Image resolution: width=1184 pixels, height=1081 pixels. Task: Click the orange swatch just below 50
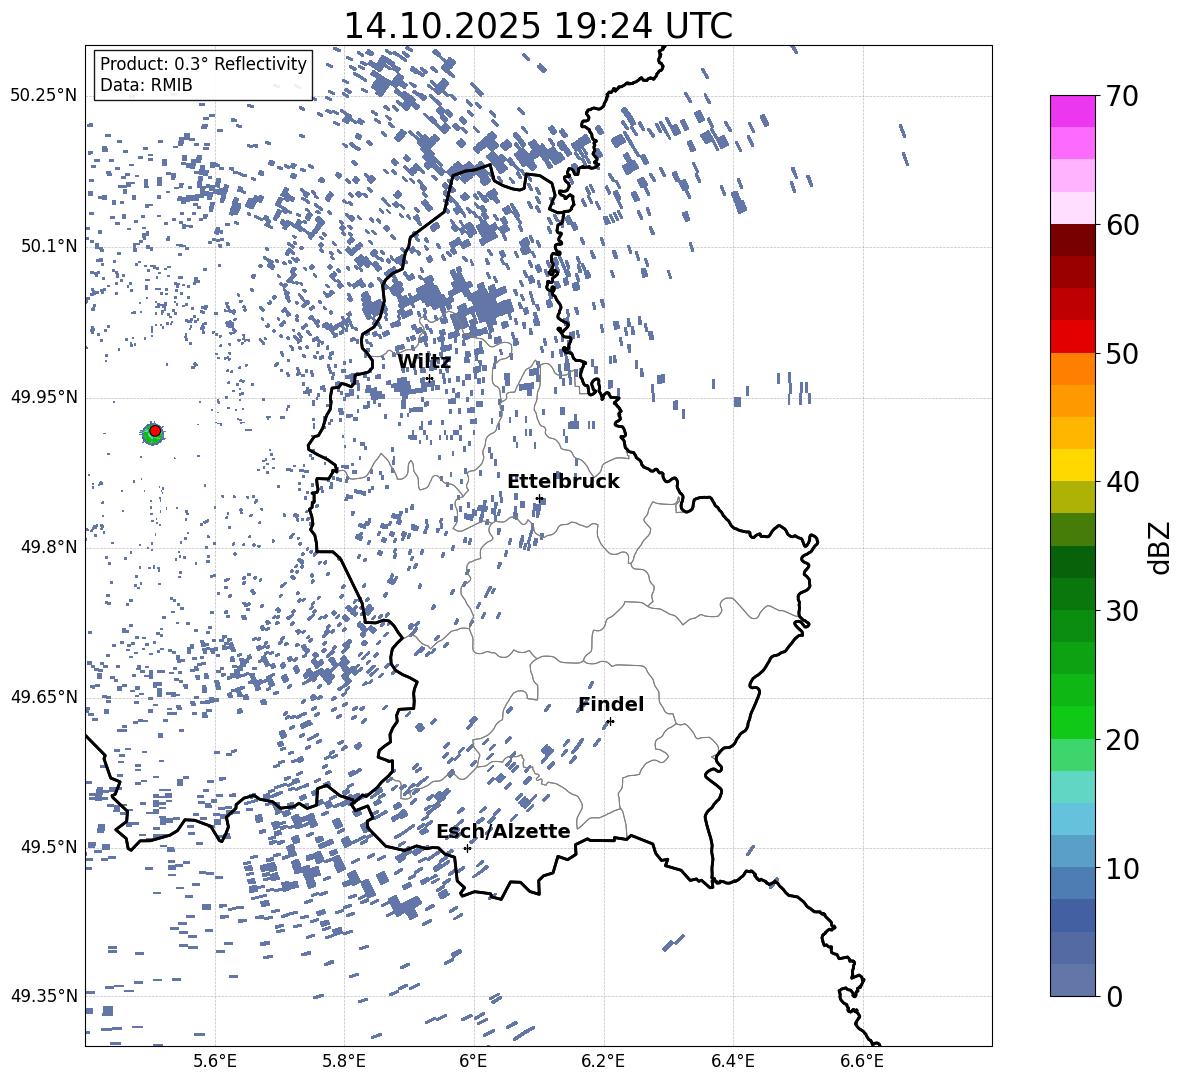[1072, 369]
